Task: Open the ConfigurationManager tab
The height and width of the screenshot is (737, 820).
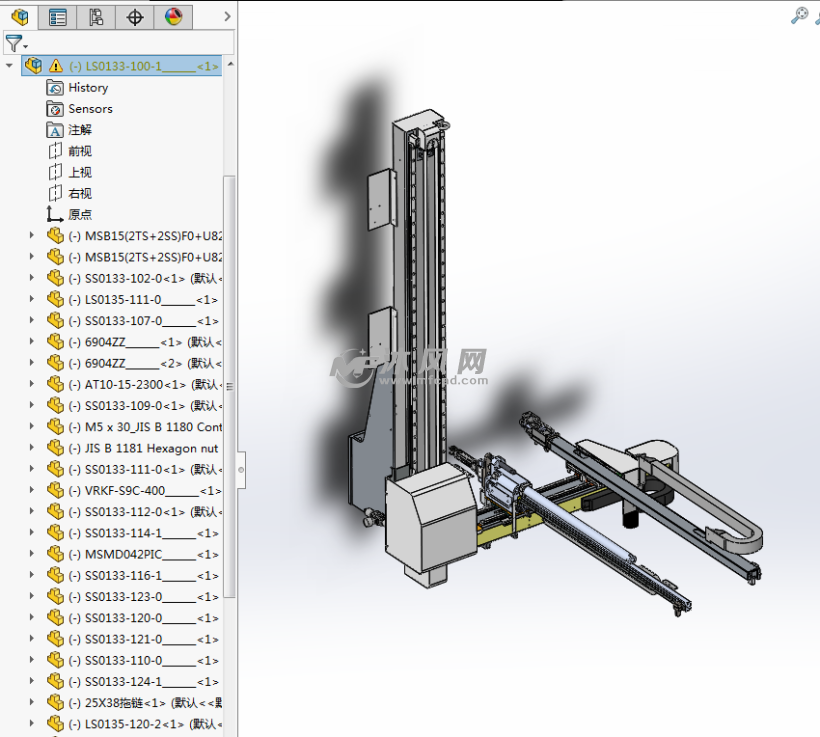Action: coord(96,17)
